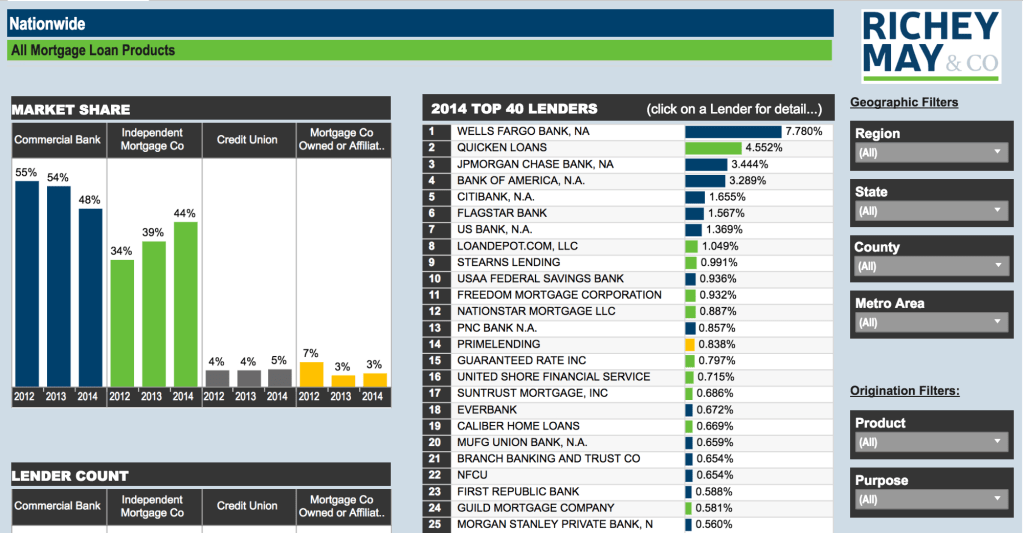The width and height of the screenshot is (1023, 533).
Task: Select 2014 Credit Union gray bar
Action: 280,378
